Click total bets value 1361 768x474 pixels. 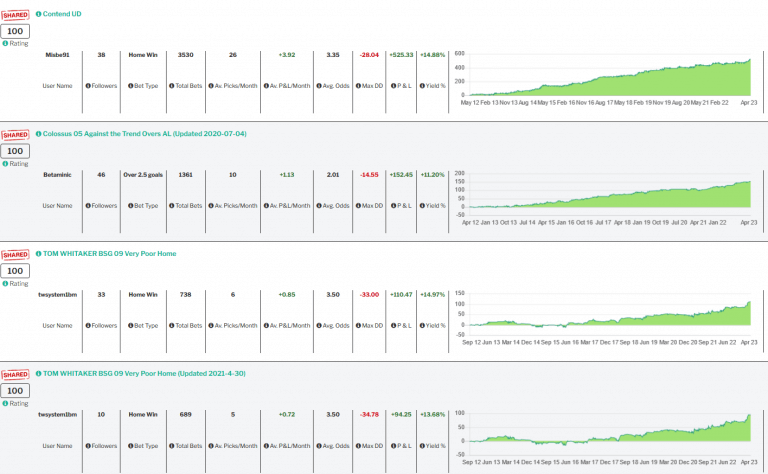pyautogui.click(x=186, y=175)
